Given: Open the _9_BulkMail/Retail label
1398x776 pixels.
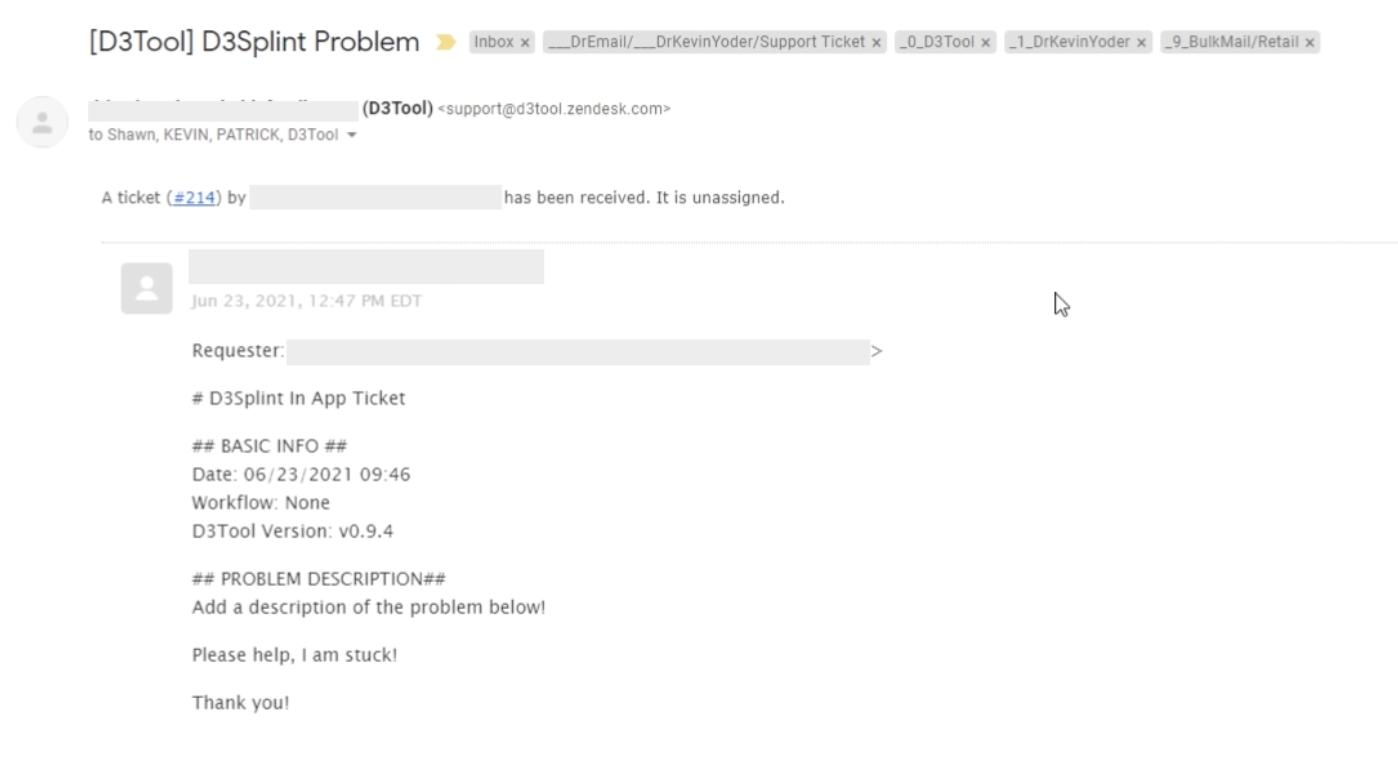Looking at the screenshot, I should coord(1232,42).
